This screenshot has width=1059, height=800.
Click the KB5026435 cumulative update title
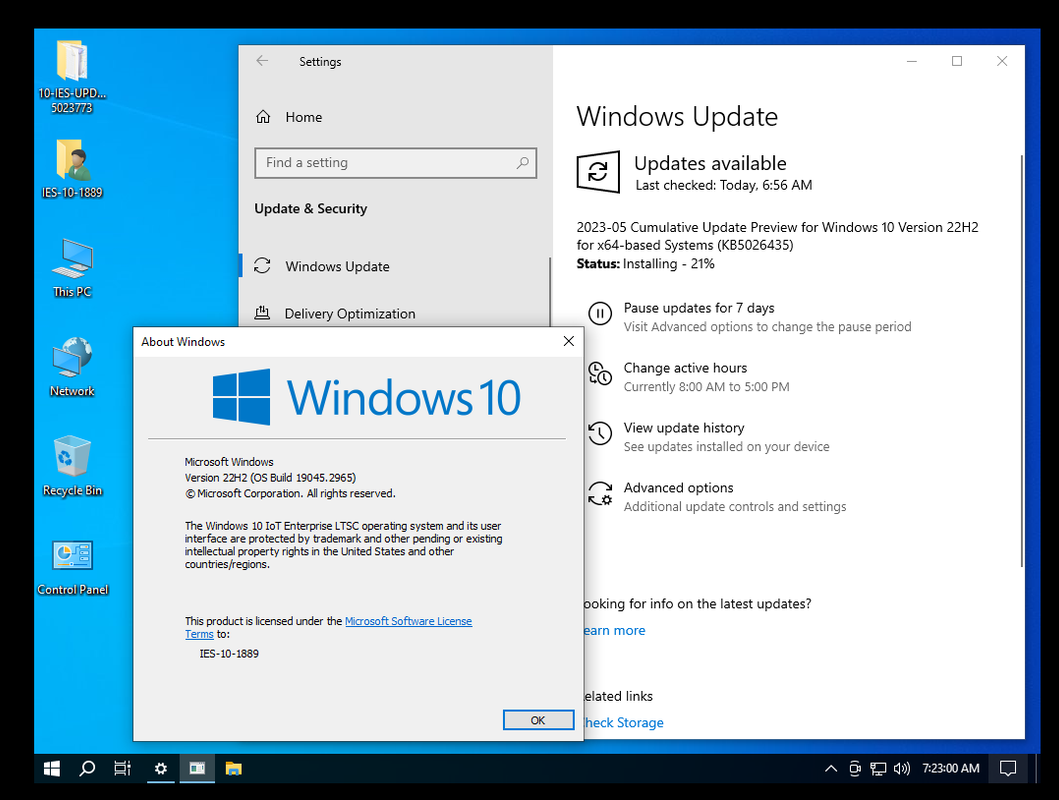click(x=777, y=236)
